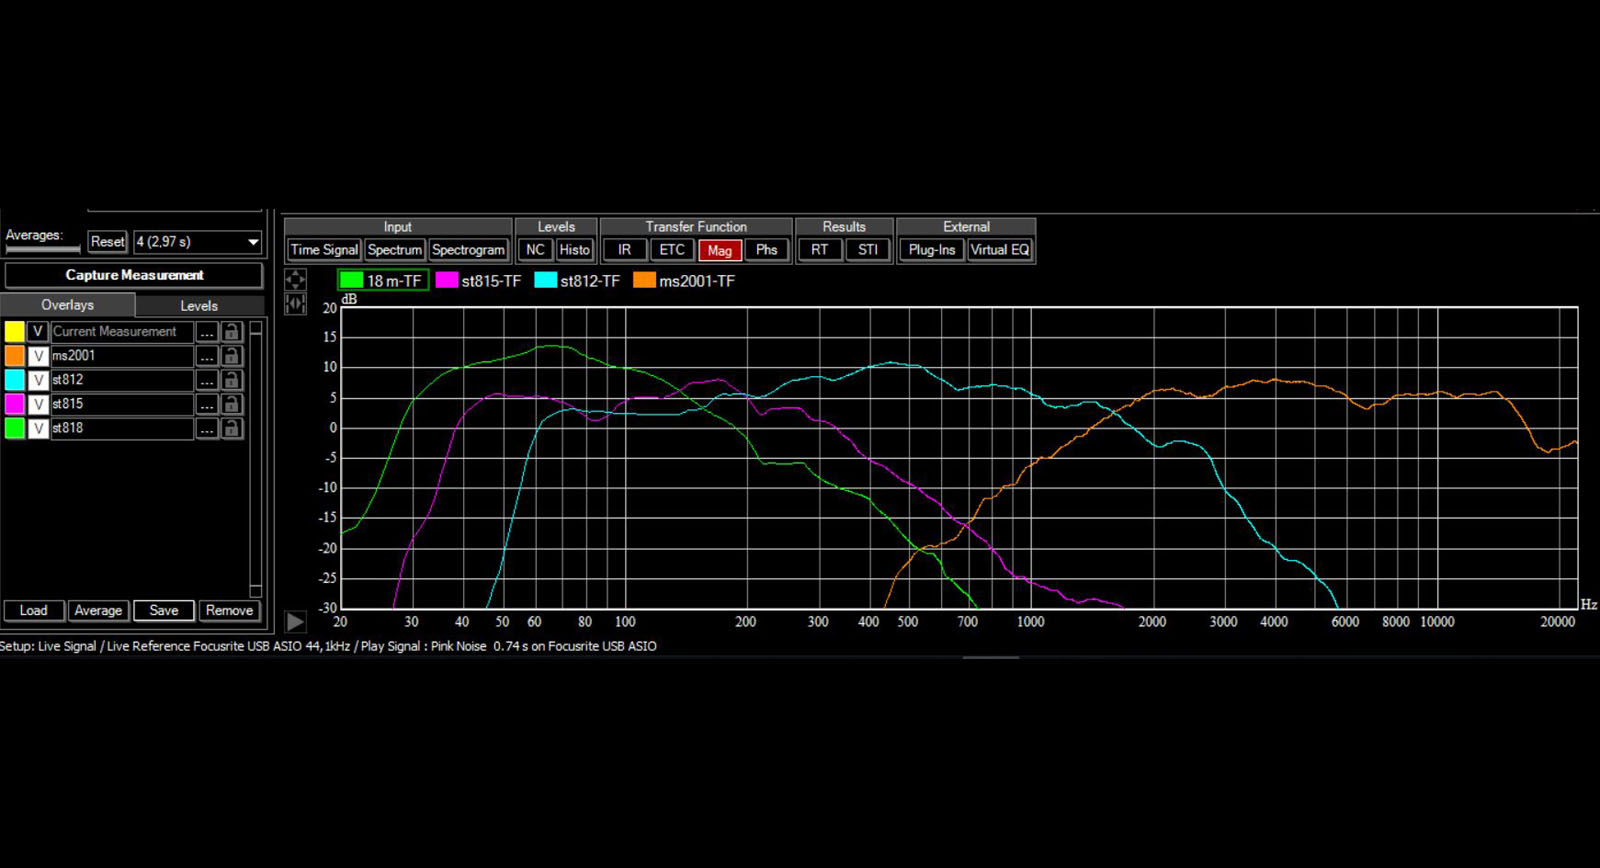Click the padlock icon for st818
This screenshot has height=868, width=1600.
point(231,428)
